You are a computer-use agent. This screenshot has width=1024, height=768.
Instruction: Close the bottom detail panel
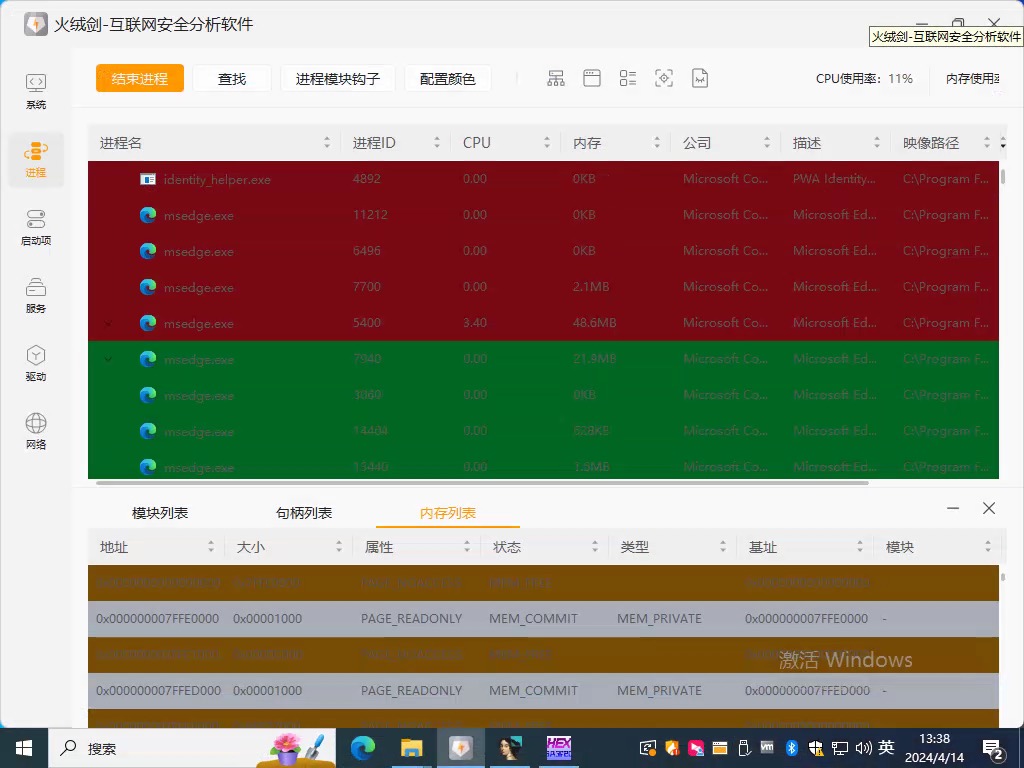(989, 508)
